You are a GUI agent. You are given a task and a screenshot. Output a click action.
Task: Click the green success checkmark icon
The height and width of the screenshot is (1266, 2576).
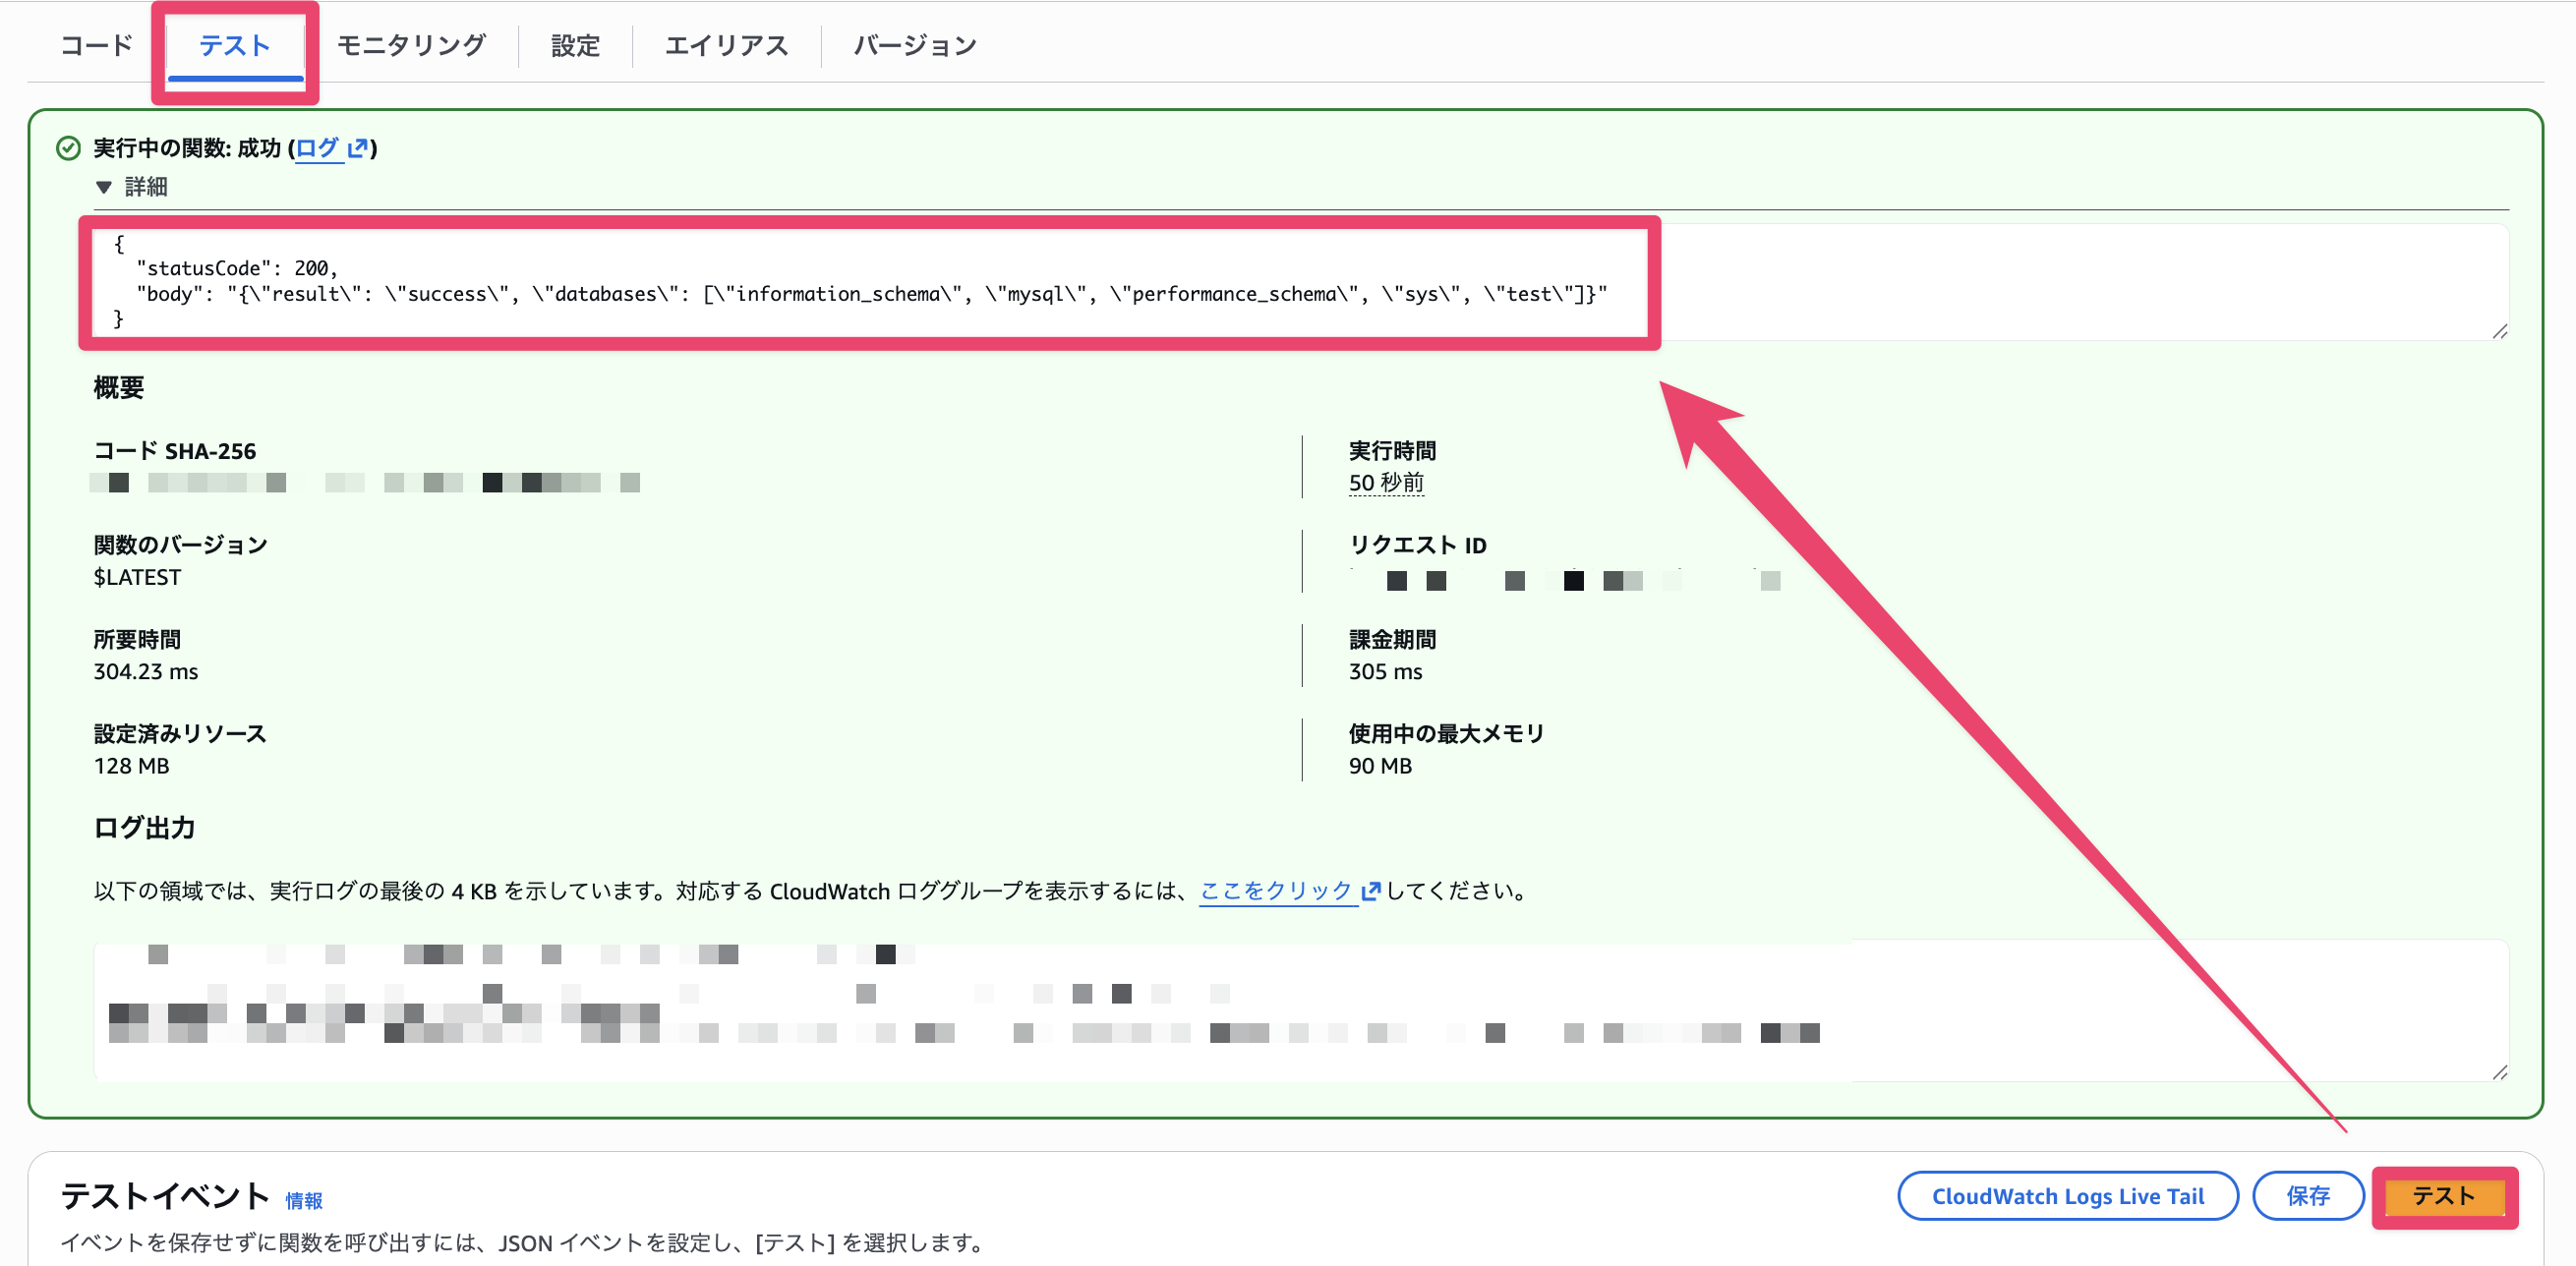(68, 148)
